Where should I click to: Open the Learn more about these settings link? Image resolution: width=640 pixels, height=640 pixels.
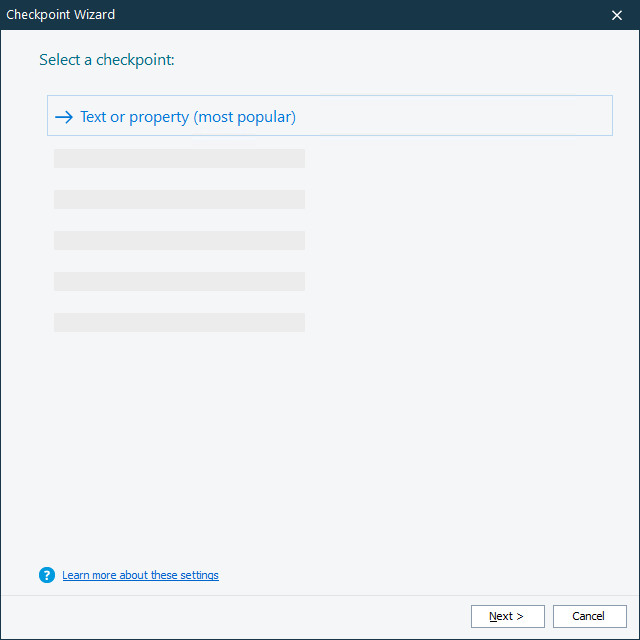[x=140, y=575]
